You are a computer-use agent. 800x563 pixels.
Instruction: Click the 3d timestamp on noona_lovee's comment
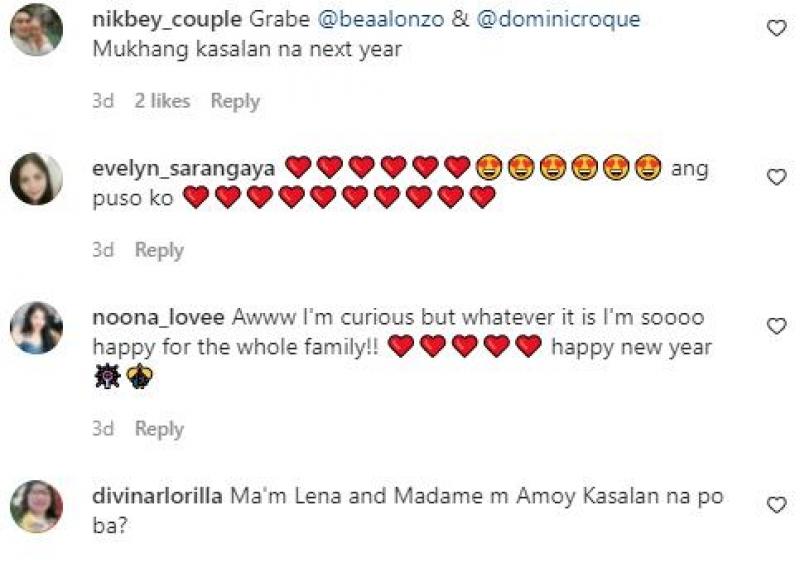click(x=102, y=429)
